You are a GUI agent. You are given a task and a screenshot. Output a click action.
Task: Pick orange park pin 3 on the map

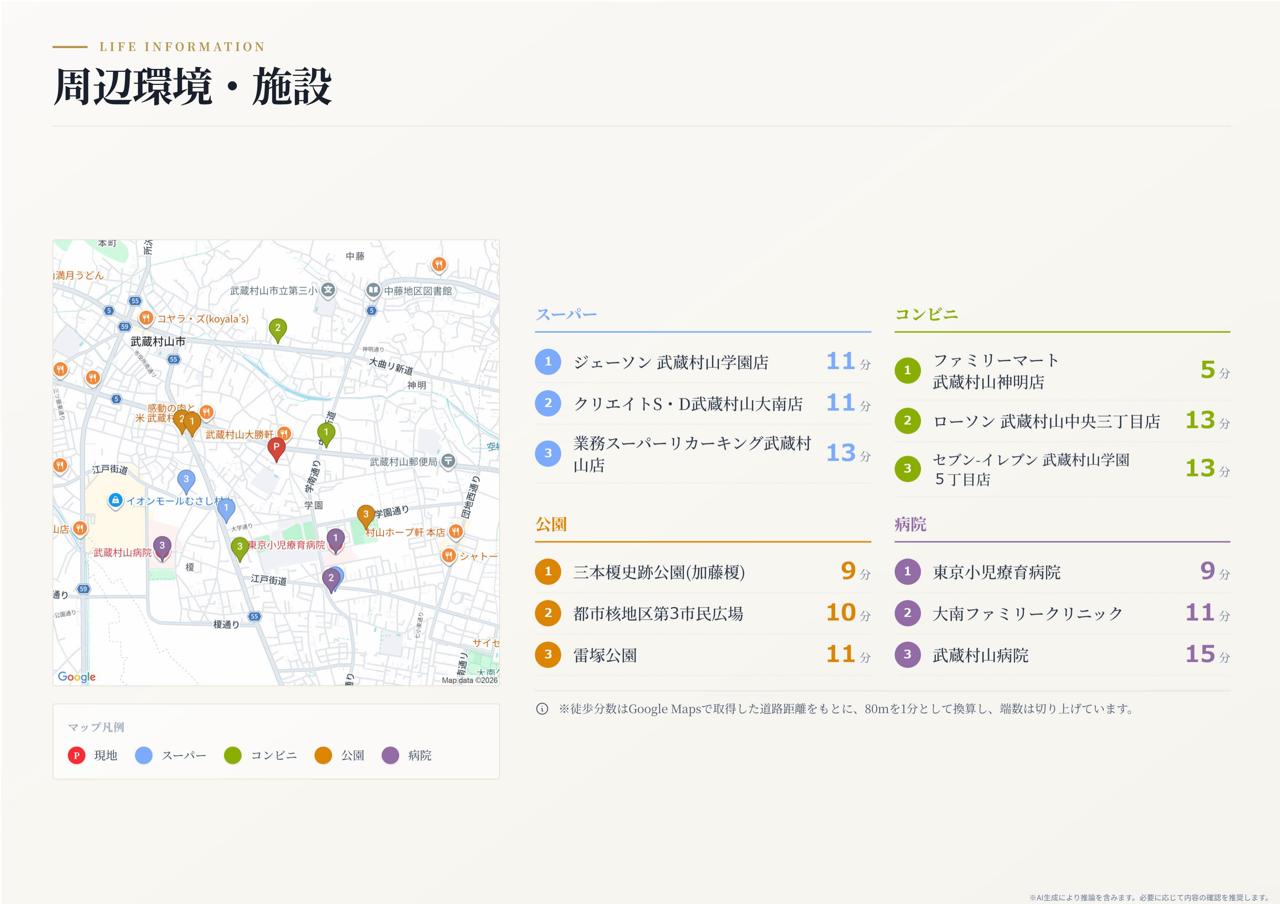tap(366, 516)
